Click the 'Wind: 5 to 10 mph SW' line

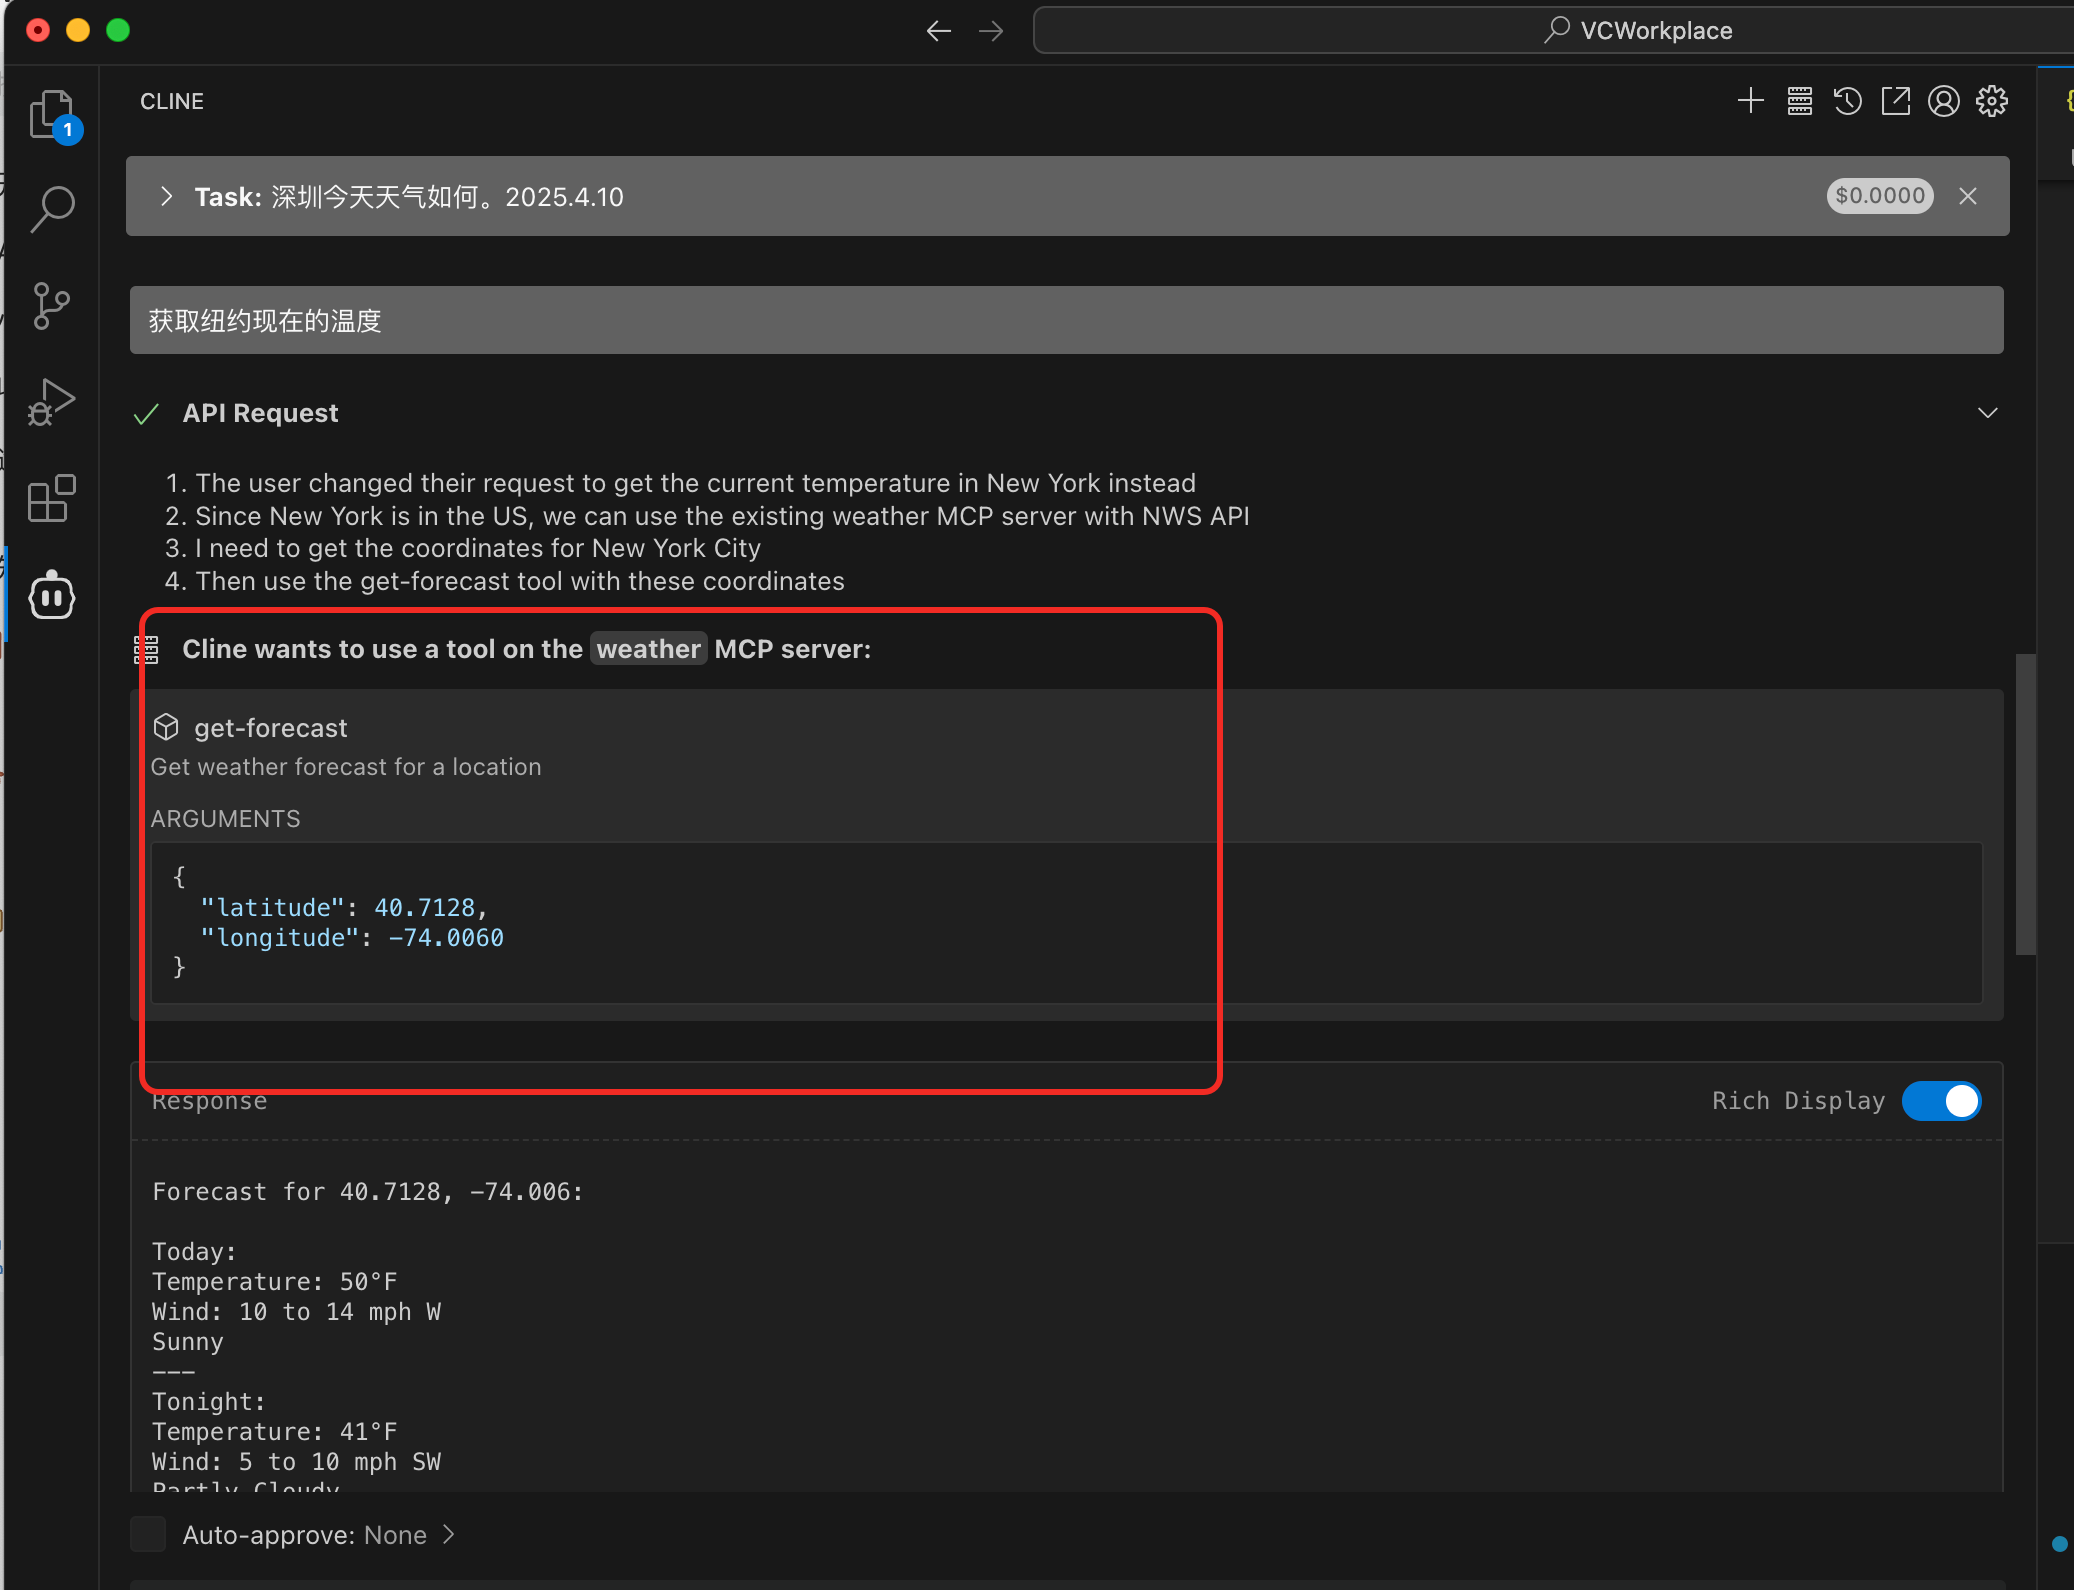[296, 1462]
